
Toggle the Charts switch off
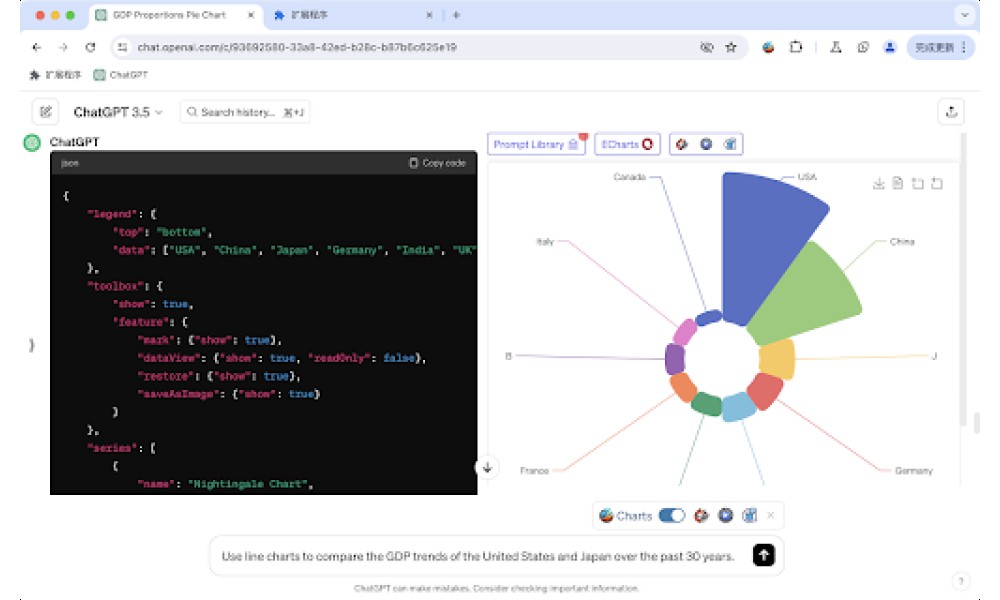pyautogui.click(x=672, y=515)
